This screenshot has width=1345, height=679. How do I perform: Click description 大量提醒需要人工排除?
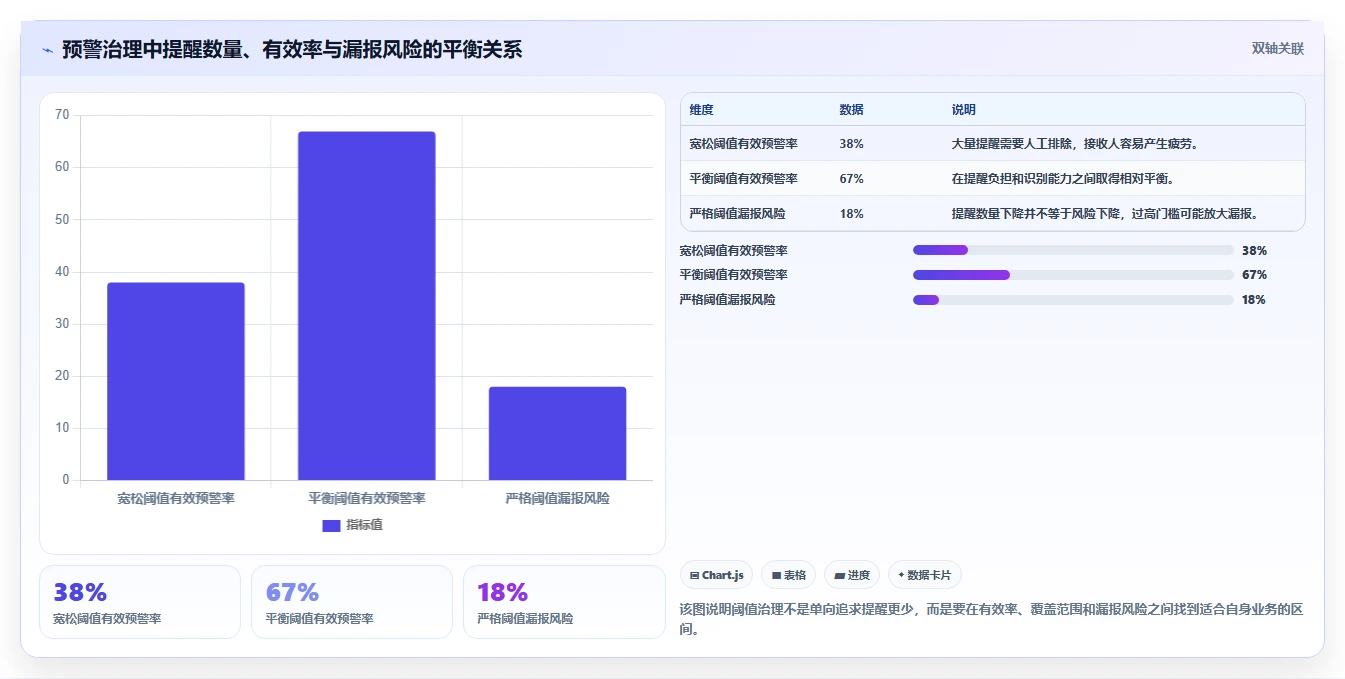[1075, 144]
